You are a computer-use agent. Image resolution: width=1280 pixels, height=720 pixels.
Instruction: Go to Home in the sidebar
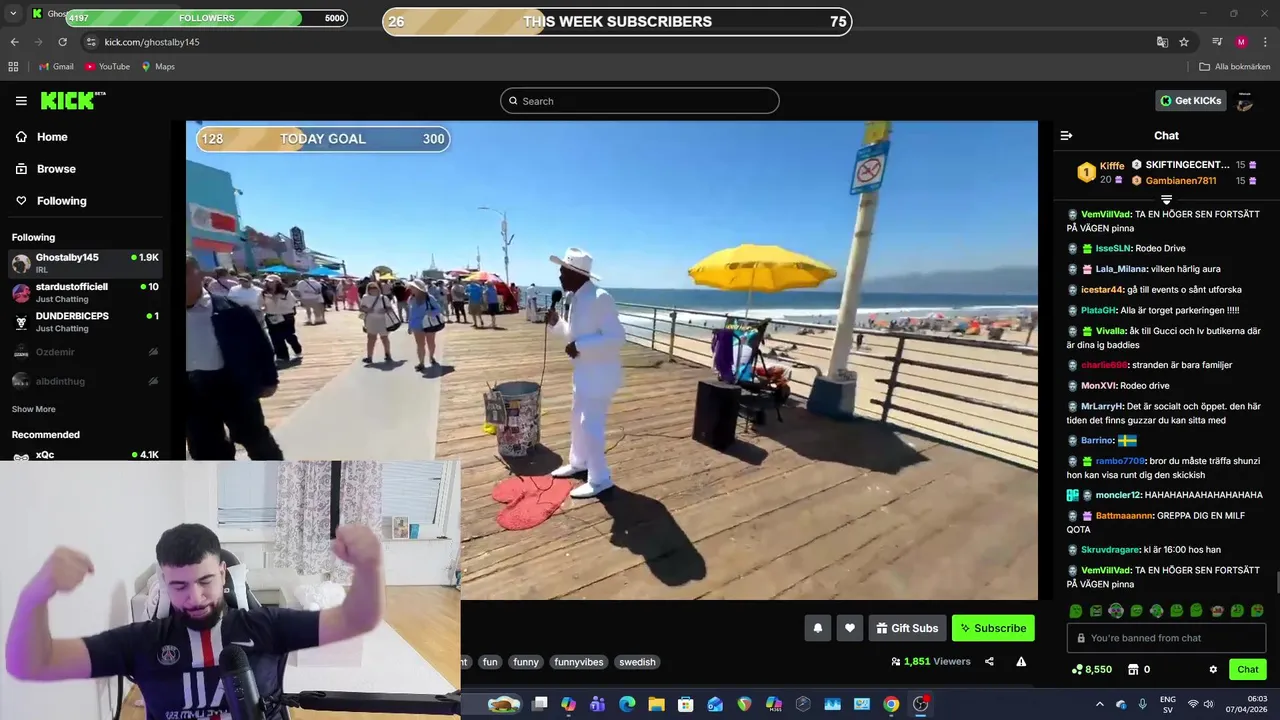click(85, 137)
